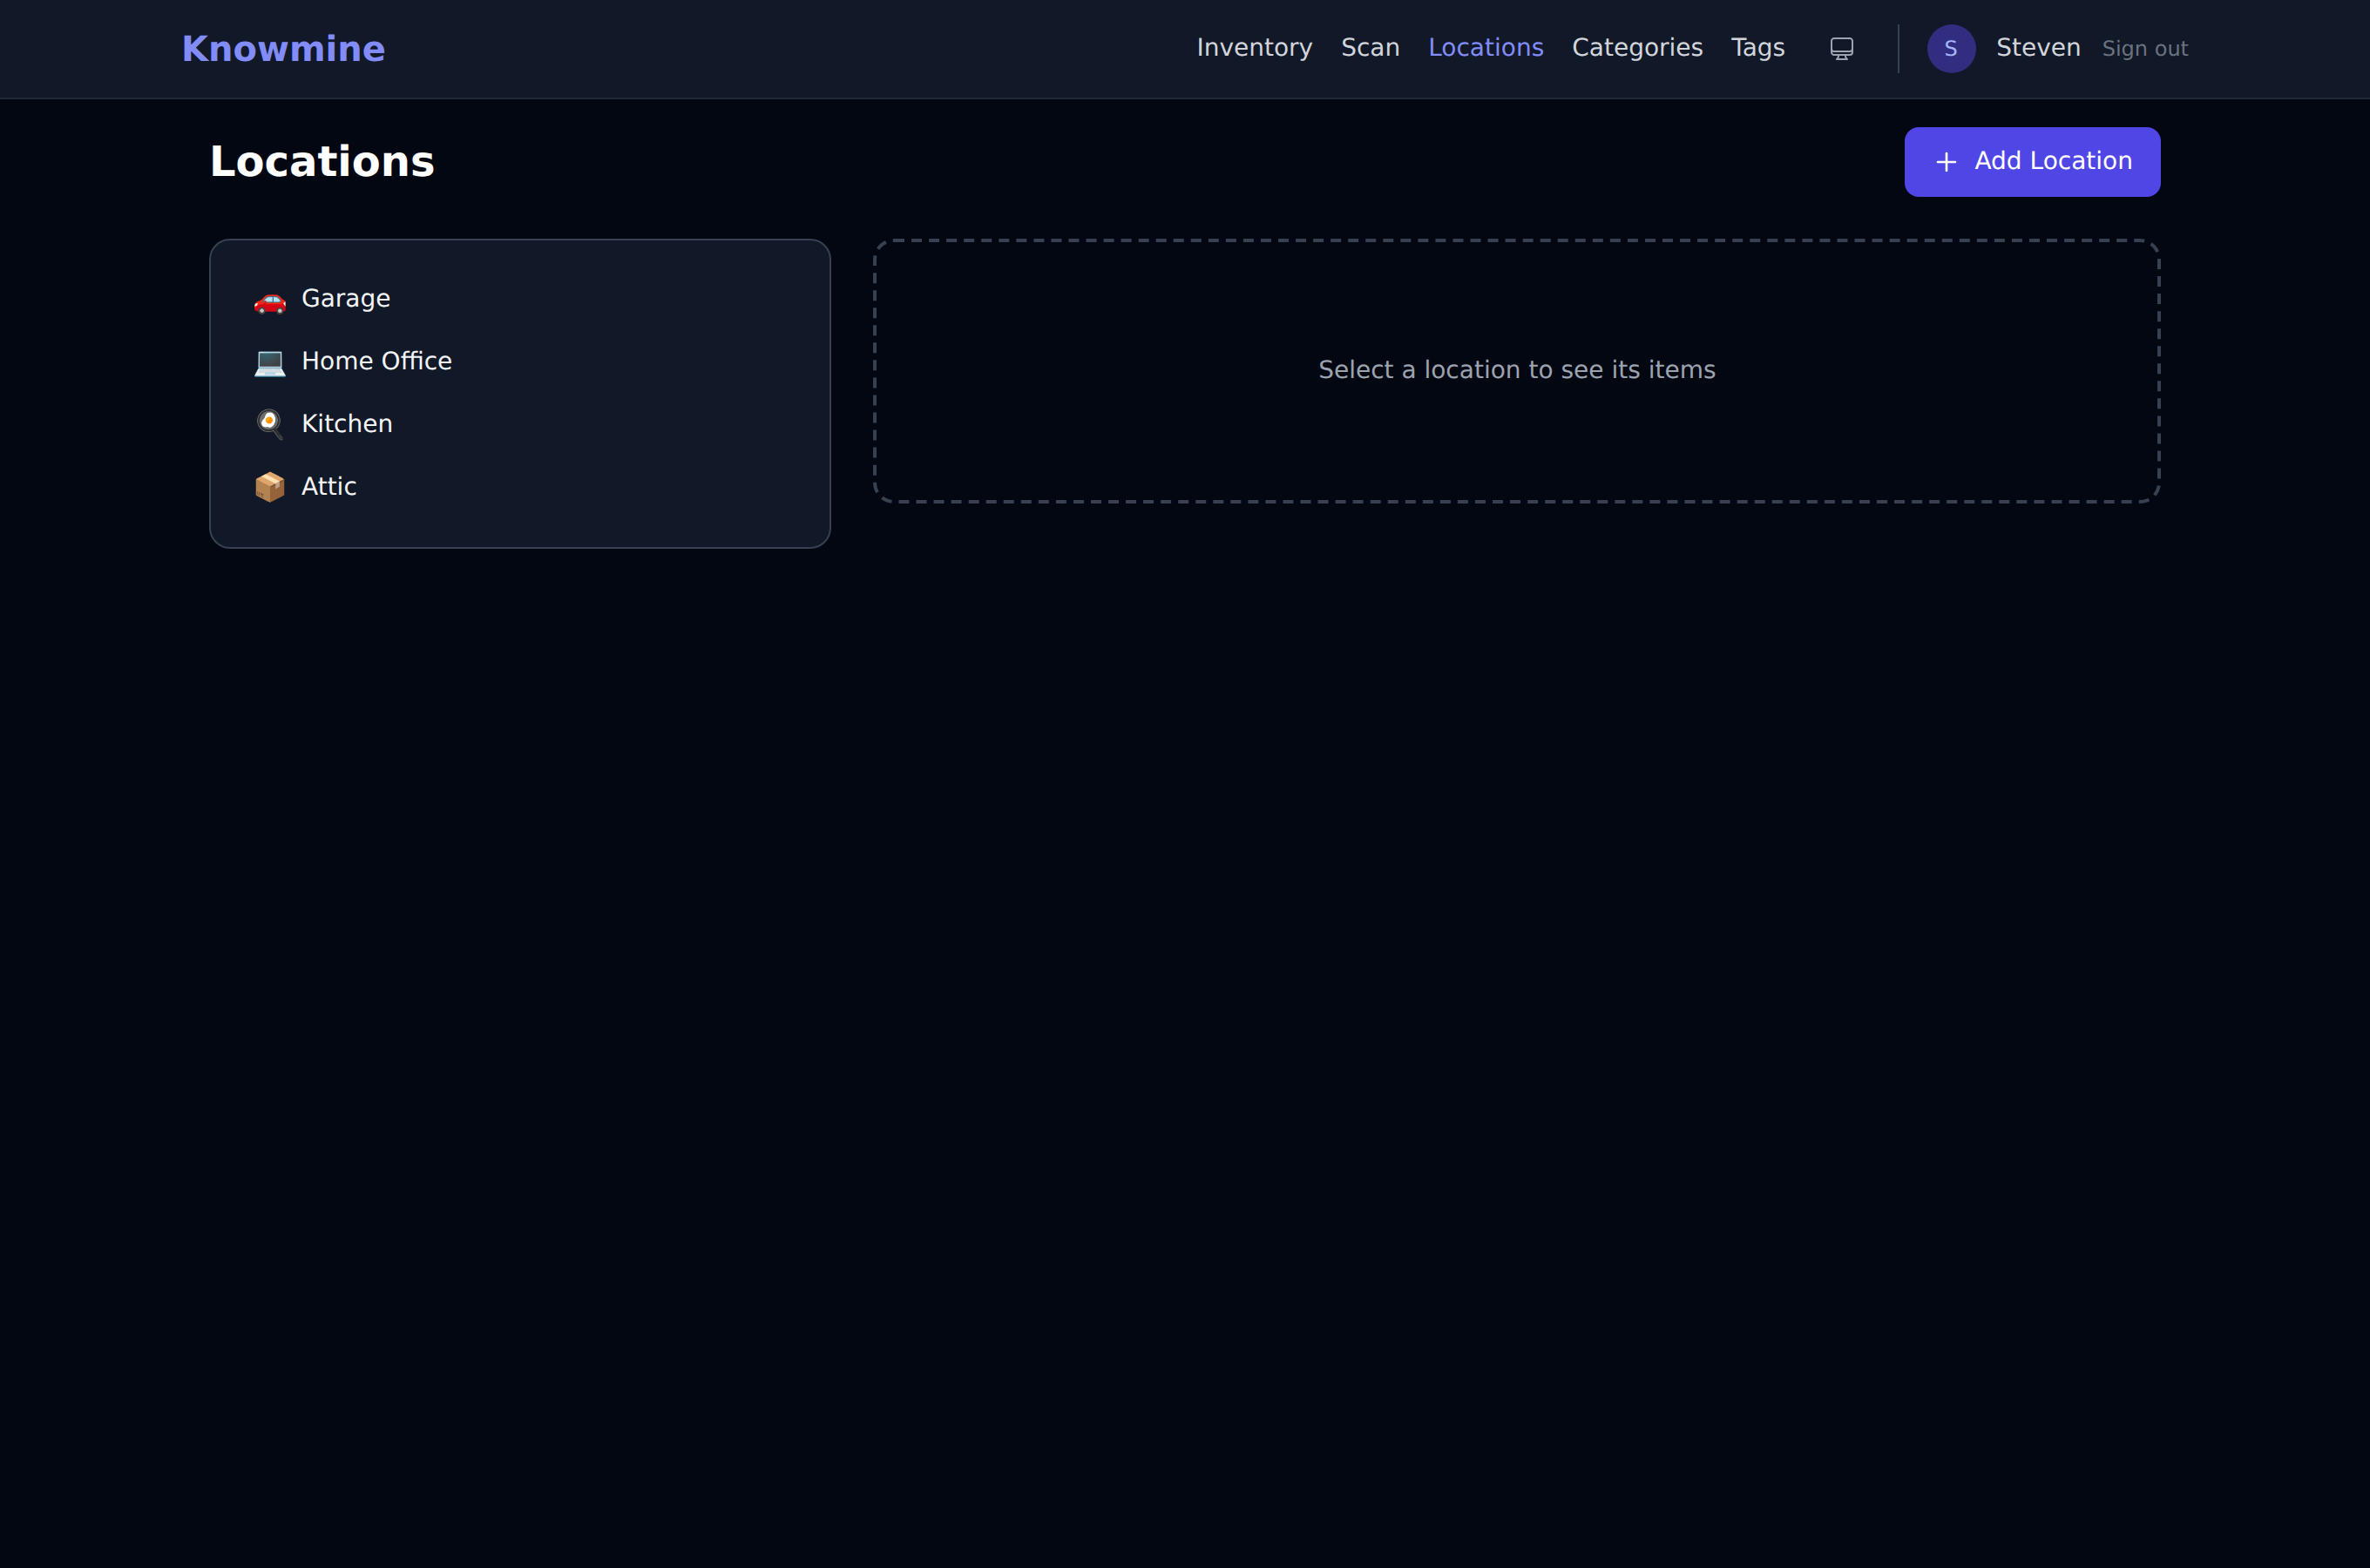Switch to Categories page
Screen dimensions: 2370x1568
pos(1636,48)
